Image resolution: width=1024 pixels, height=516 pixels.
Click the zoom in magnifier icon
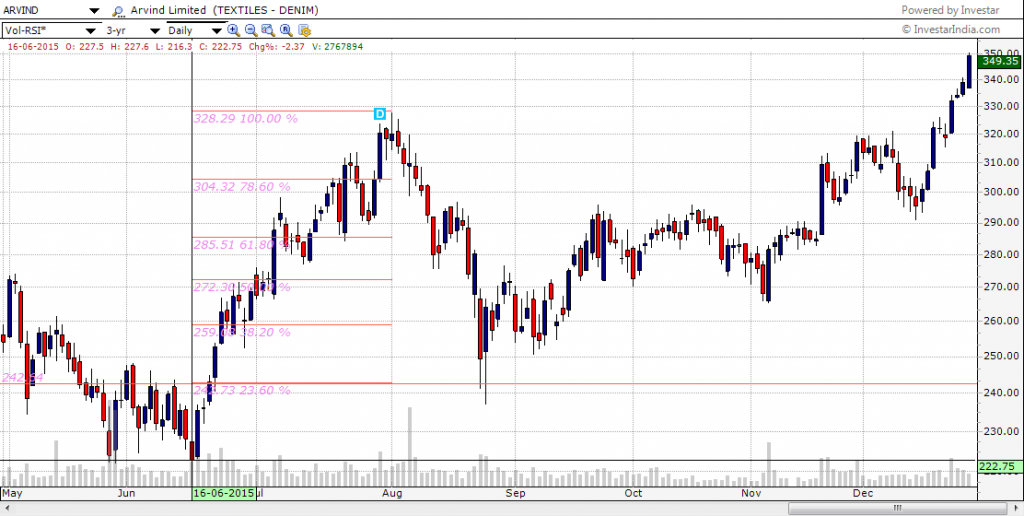[x=233, y=30]
